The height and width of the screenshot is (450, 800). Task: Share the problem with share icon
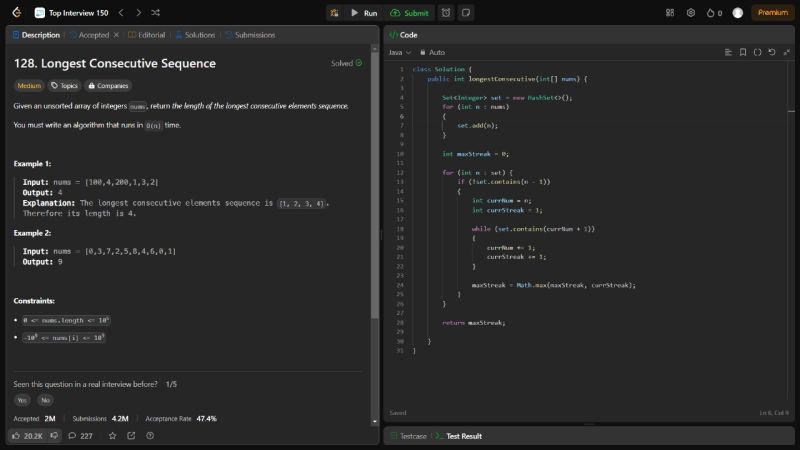131,436
